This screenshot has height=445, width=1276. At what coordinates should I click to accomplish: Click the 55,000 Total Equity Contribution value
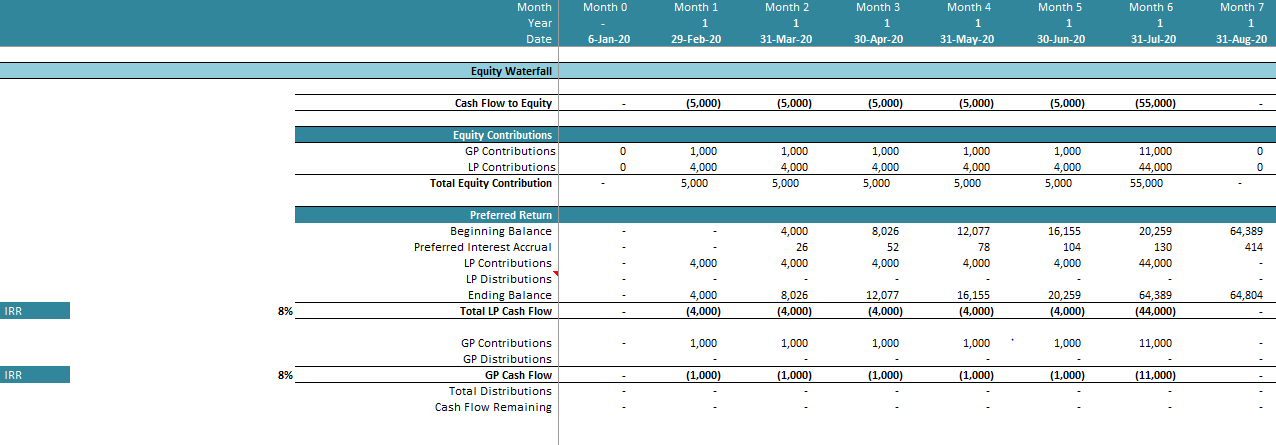click(x=1145, y=183)
